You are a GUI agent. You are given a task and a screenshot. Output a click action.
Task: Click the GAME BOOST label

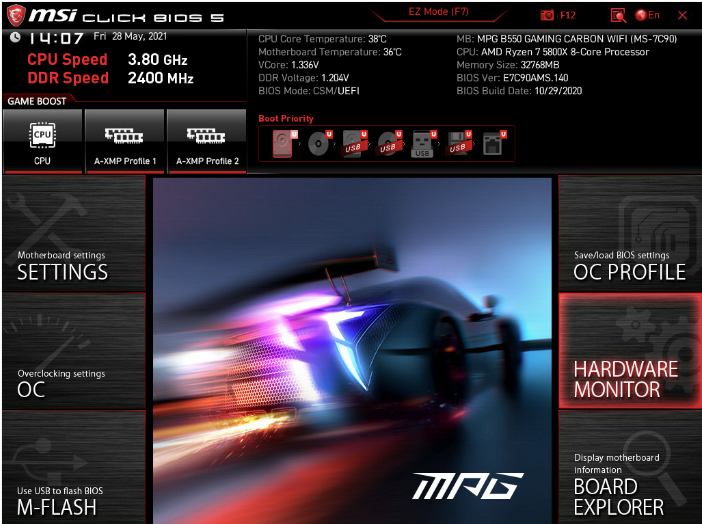coord(37,101)
